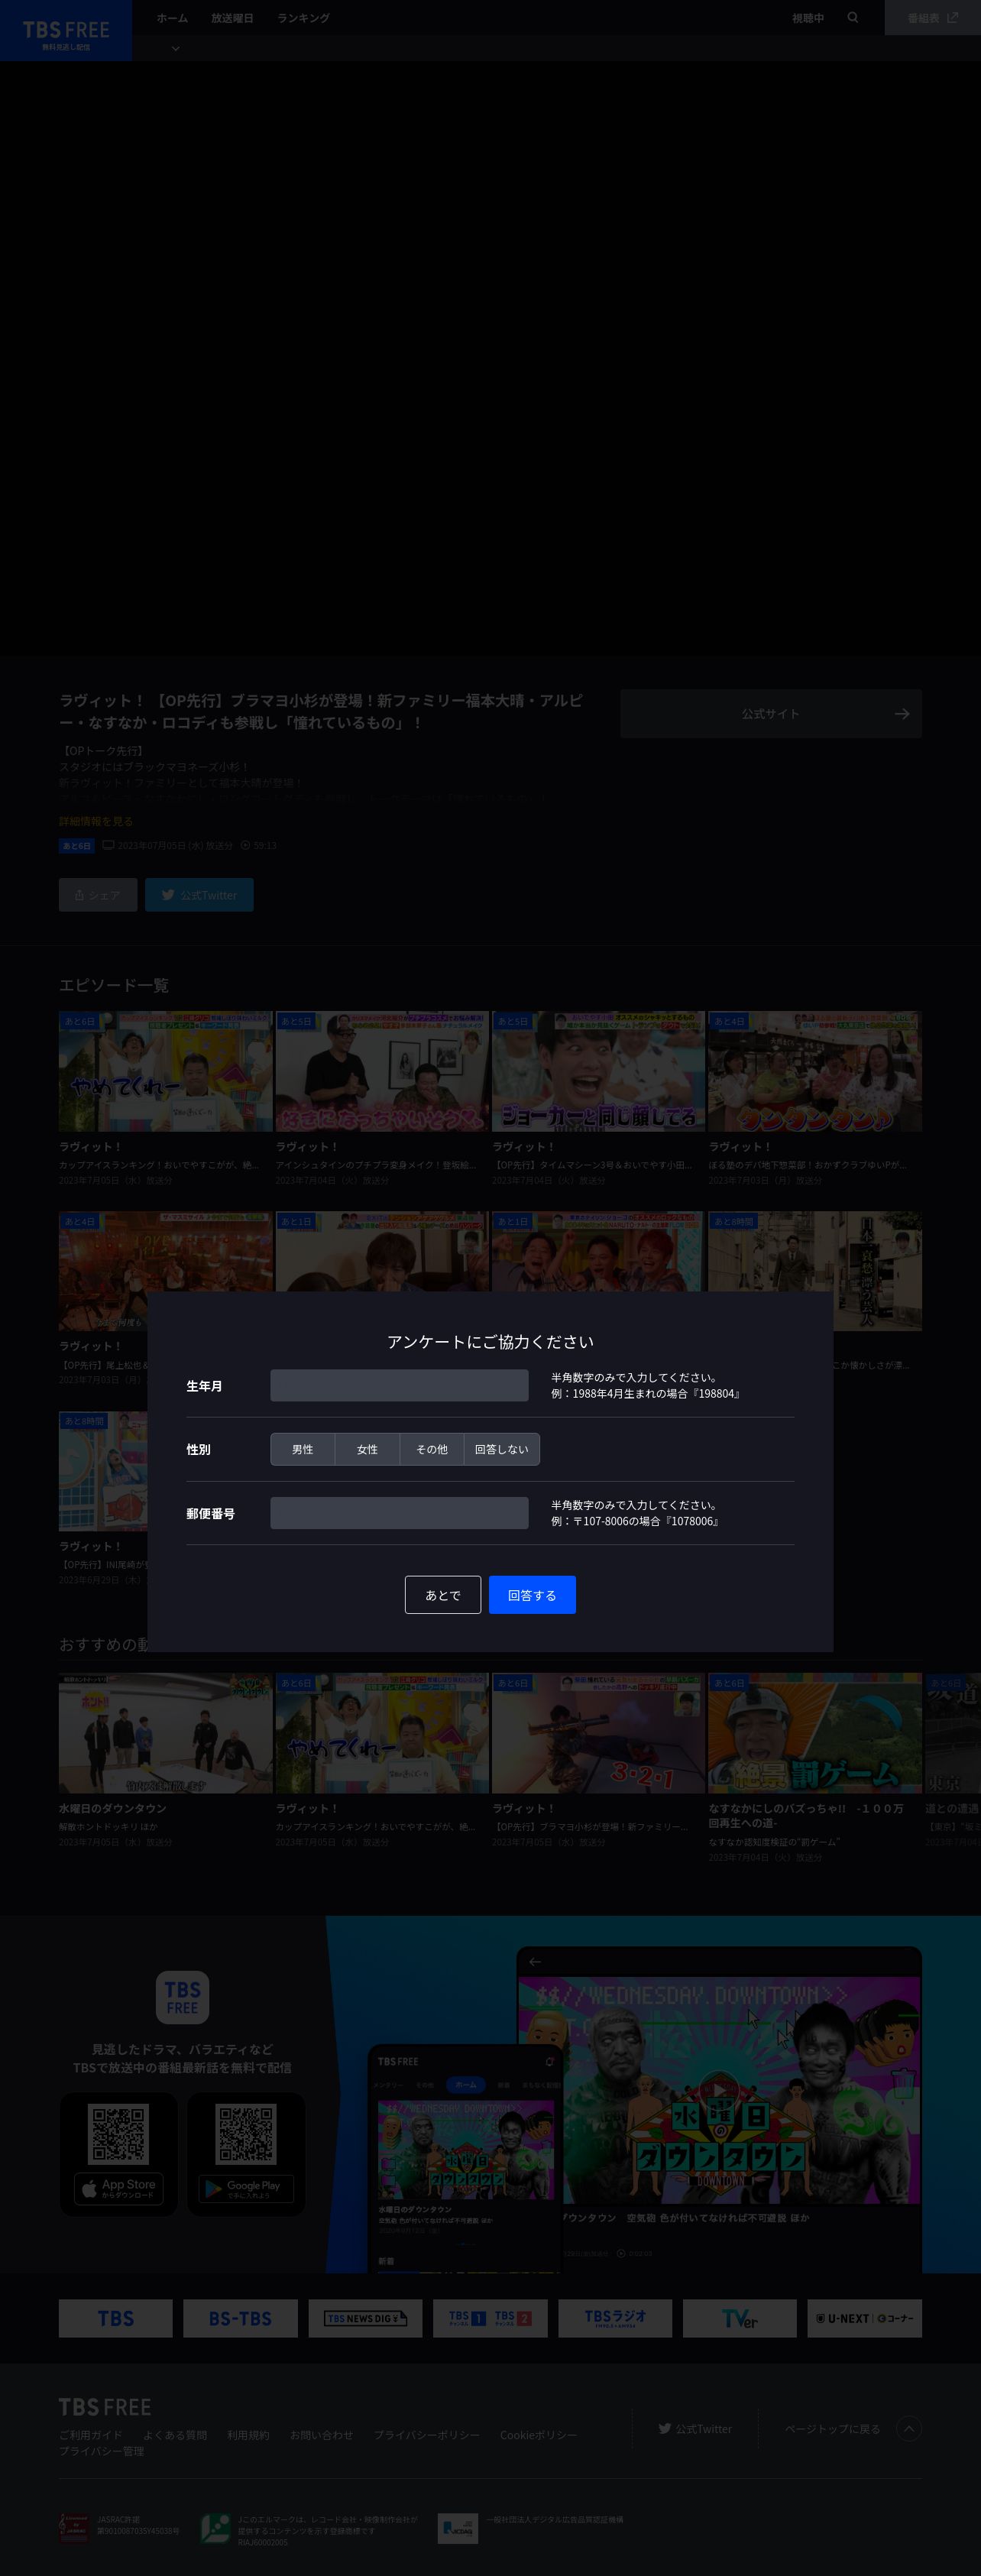Image resolution: width=981 pixels, height=2576 pixels.
Task: Open お問い合わせ footer link
Action: coord(322,2434)
